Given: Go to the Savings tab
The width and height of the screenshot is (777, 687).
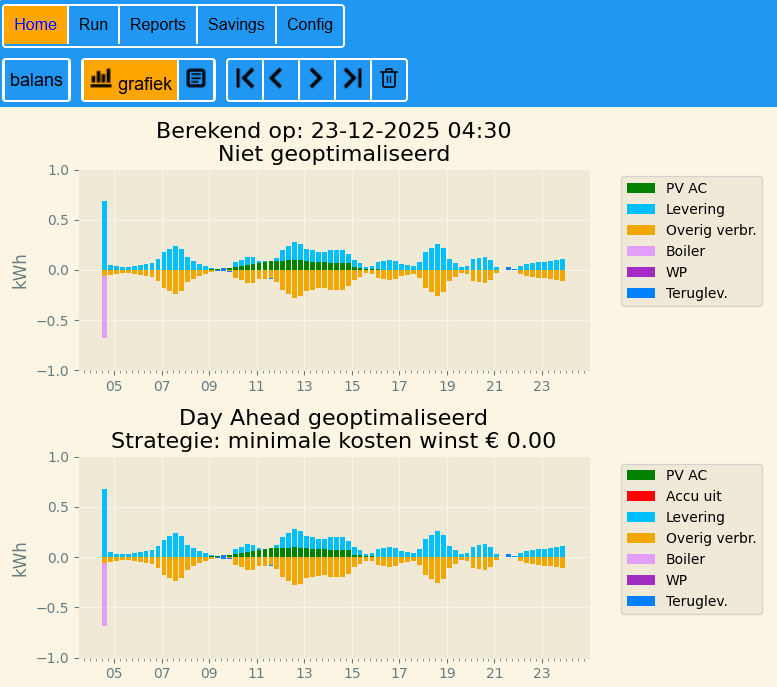Looking at the screenshot, I should pyautogui.click(x=236, y=25).
